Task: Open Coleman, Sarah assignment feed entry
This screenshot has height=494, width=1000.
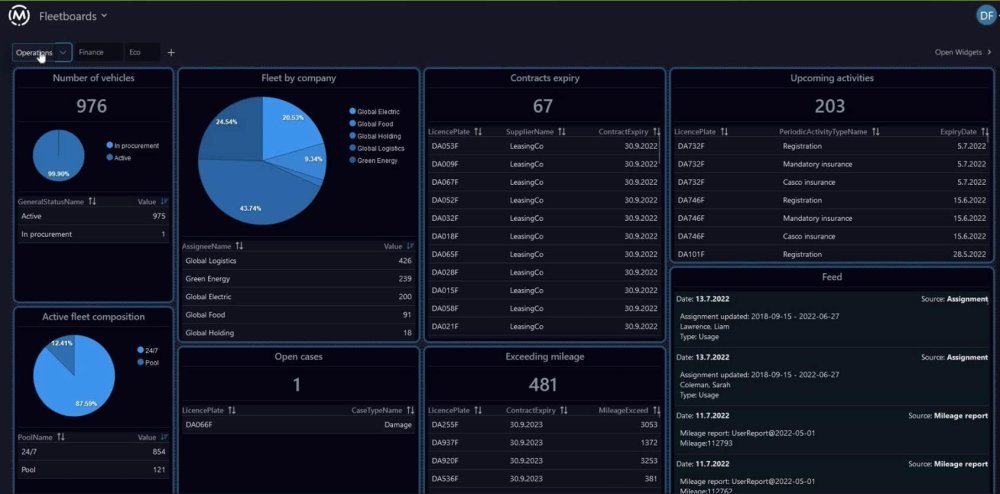Action: click(x=832, y=375)
